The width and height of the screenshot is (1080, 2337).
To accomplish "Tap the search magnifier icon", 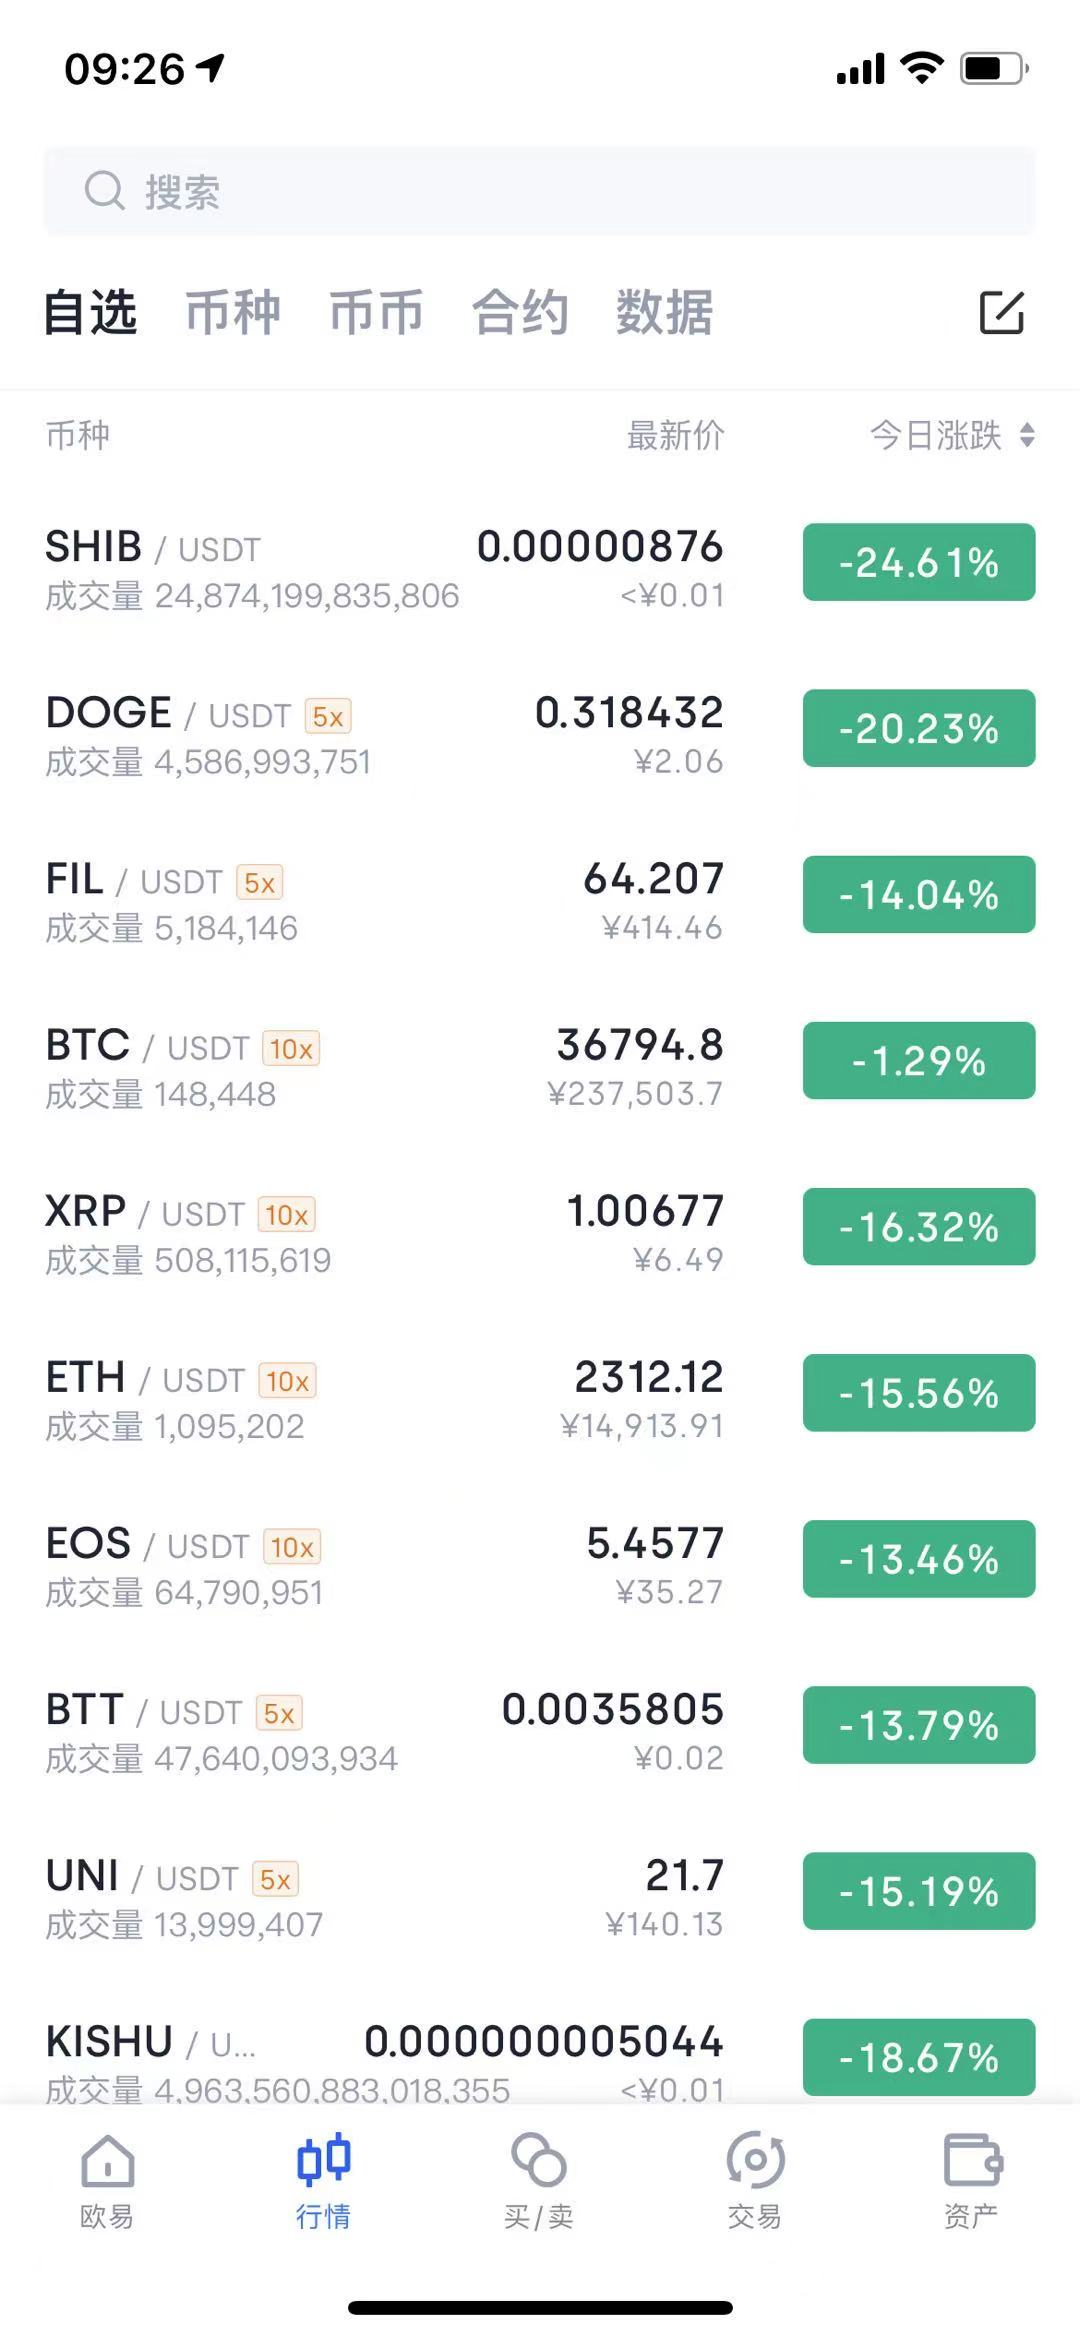I will (x=104, y=190).
